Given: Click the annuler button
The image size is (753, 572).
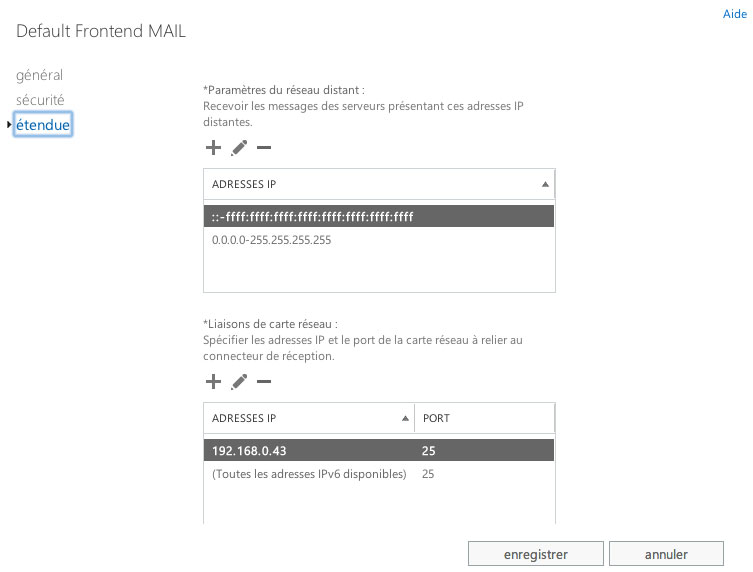Looking at the screenshot, I should point(666,554).
